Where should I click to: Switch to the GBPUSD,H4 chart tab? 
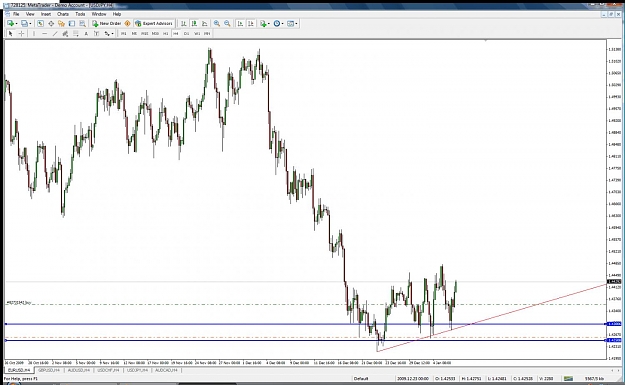pos(49,370)
